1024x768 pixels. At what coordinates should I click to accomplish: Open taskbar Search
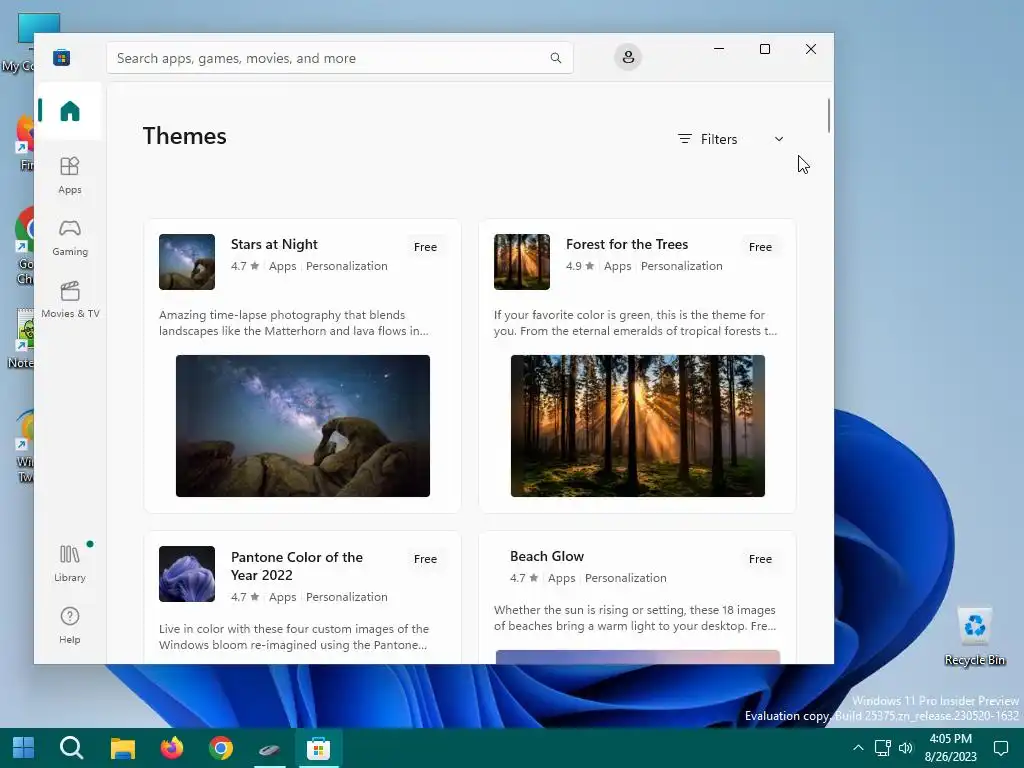coord(71,748)
